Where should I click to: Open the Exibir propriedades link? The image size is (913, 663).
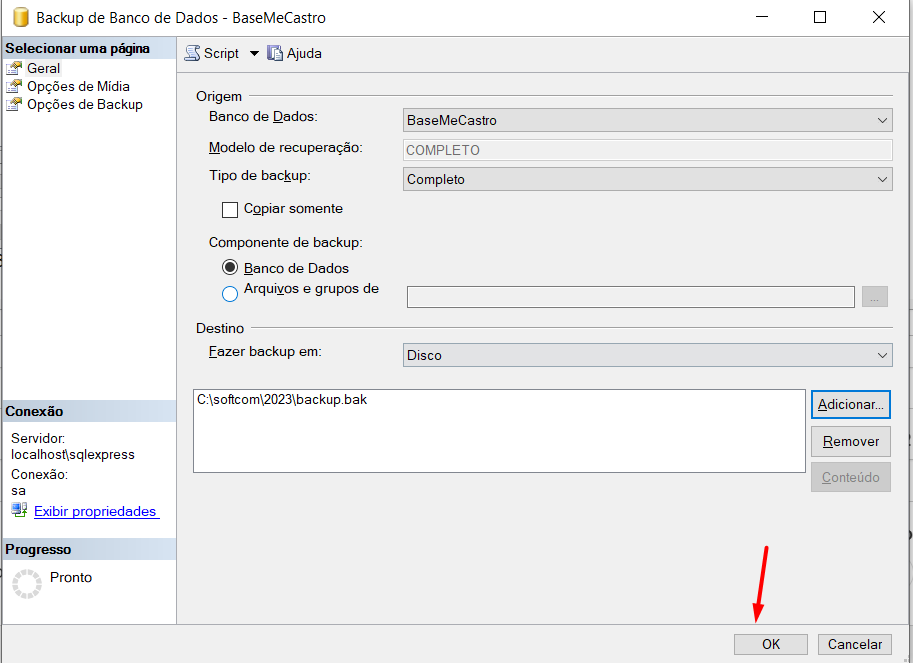[x=96, y=512]
